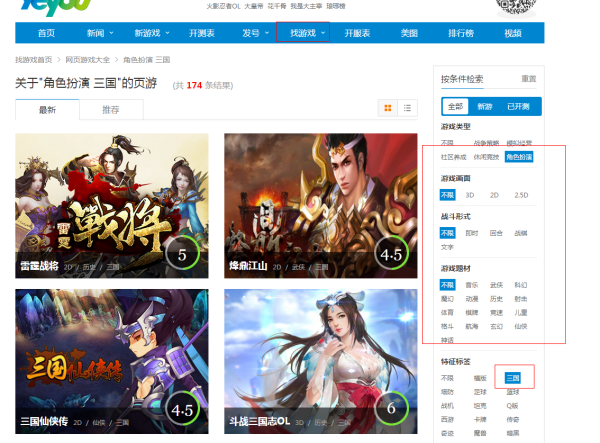
Task: Switch to list view layout icon
Action: click(407, 108)
